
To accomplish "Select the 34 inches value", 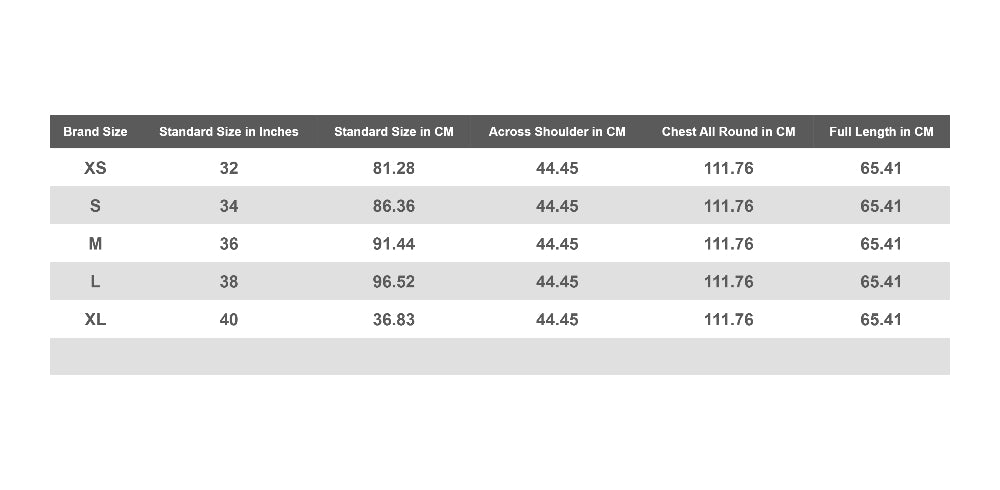I will (228, 206).
